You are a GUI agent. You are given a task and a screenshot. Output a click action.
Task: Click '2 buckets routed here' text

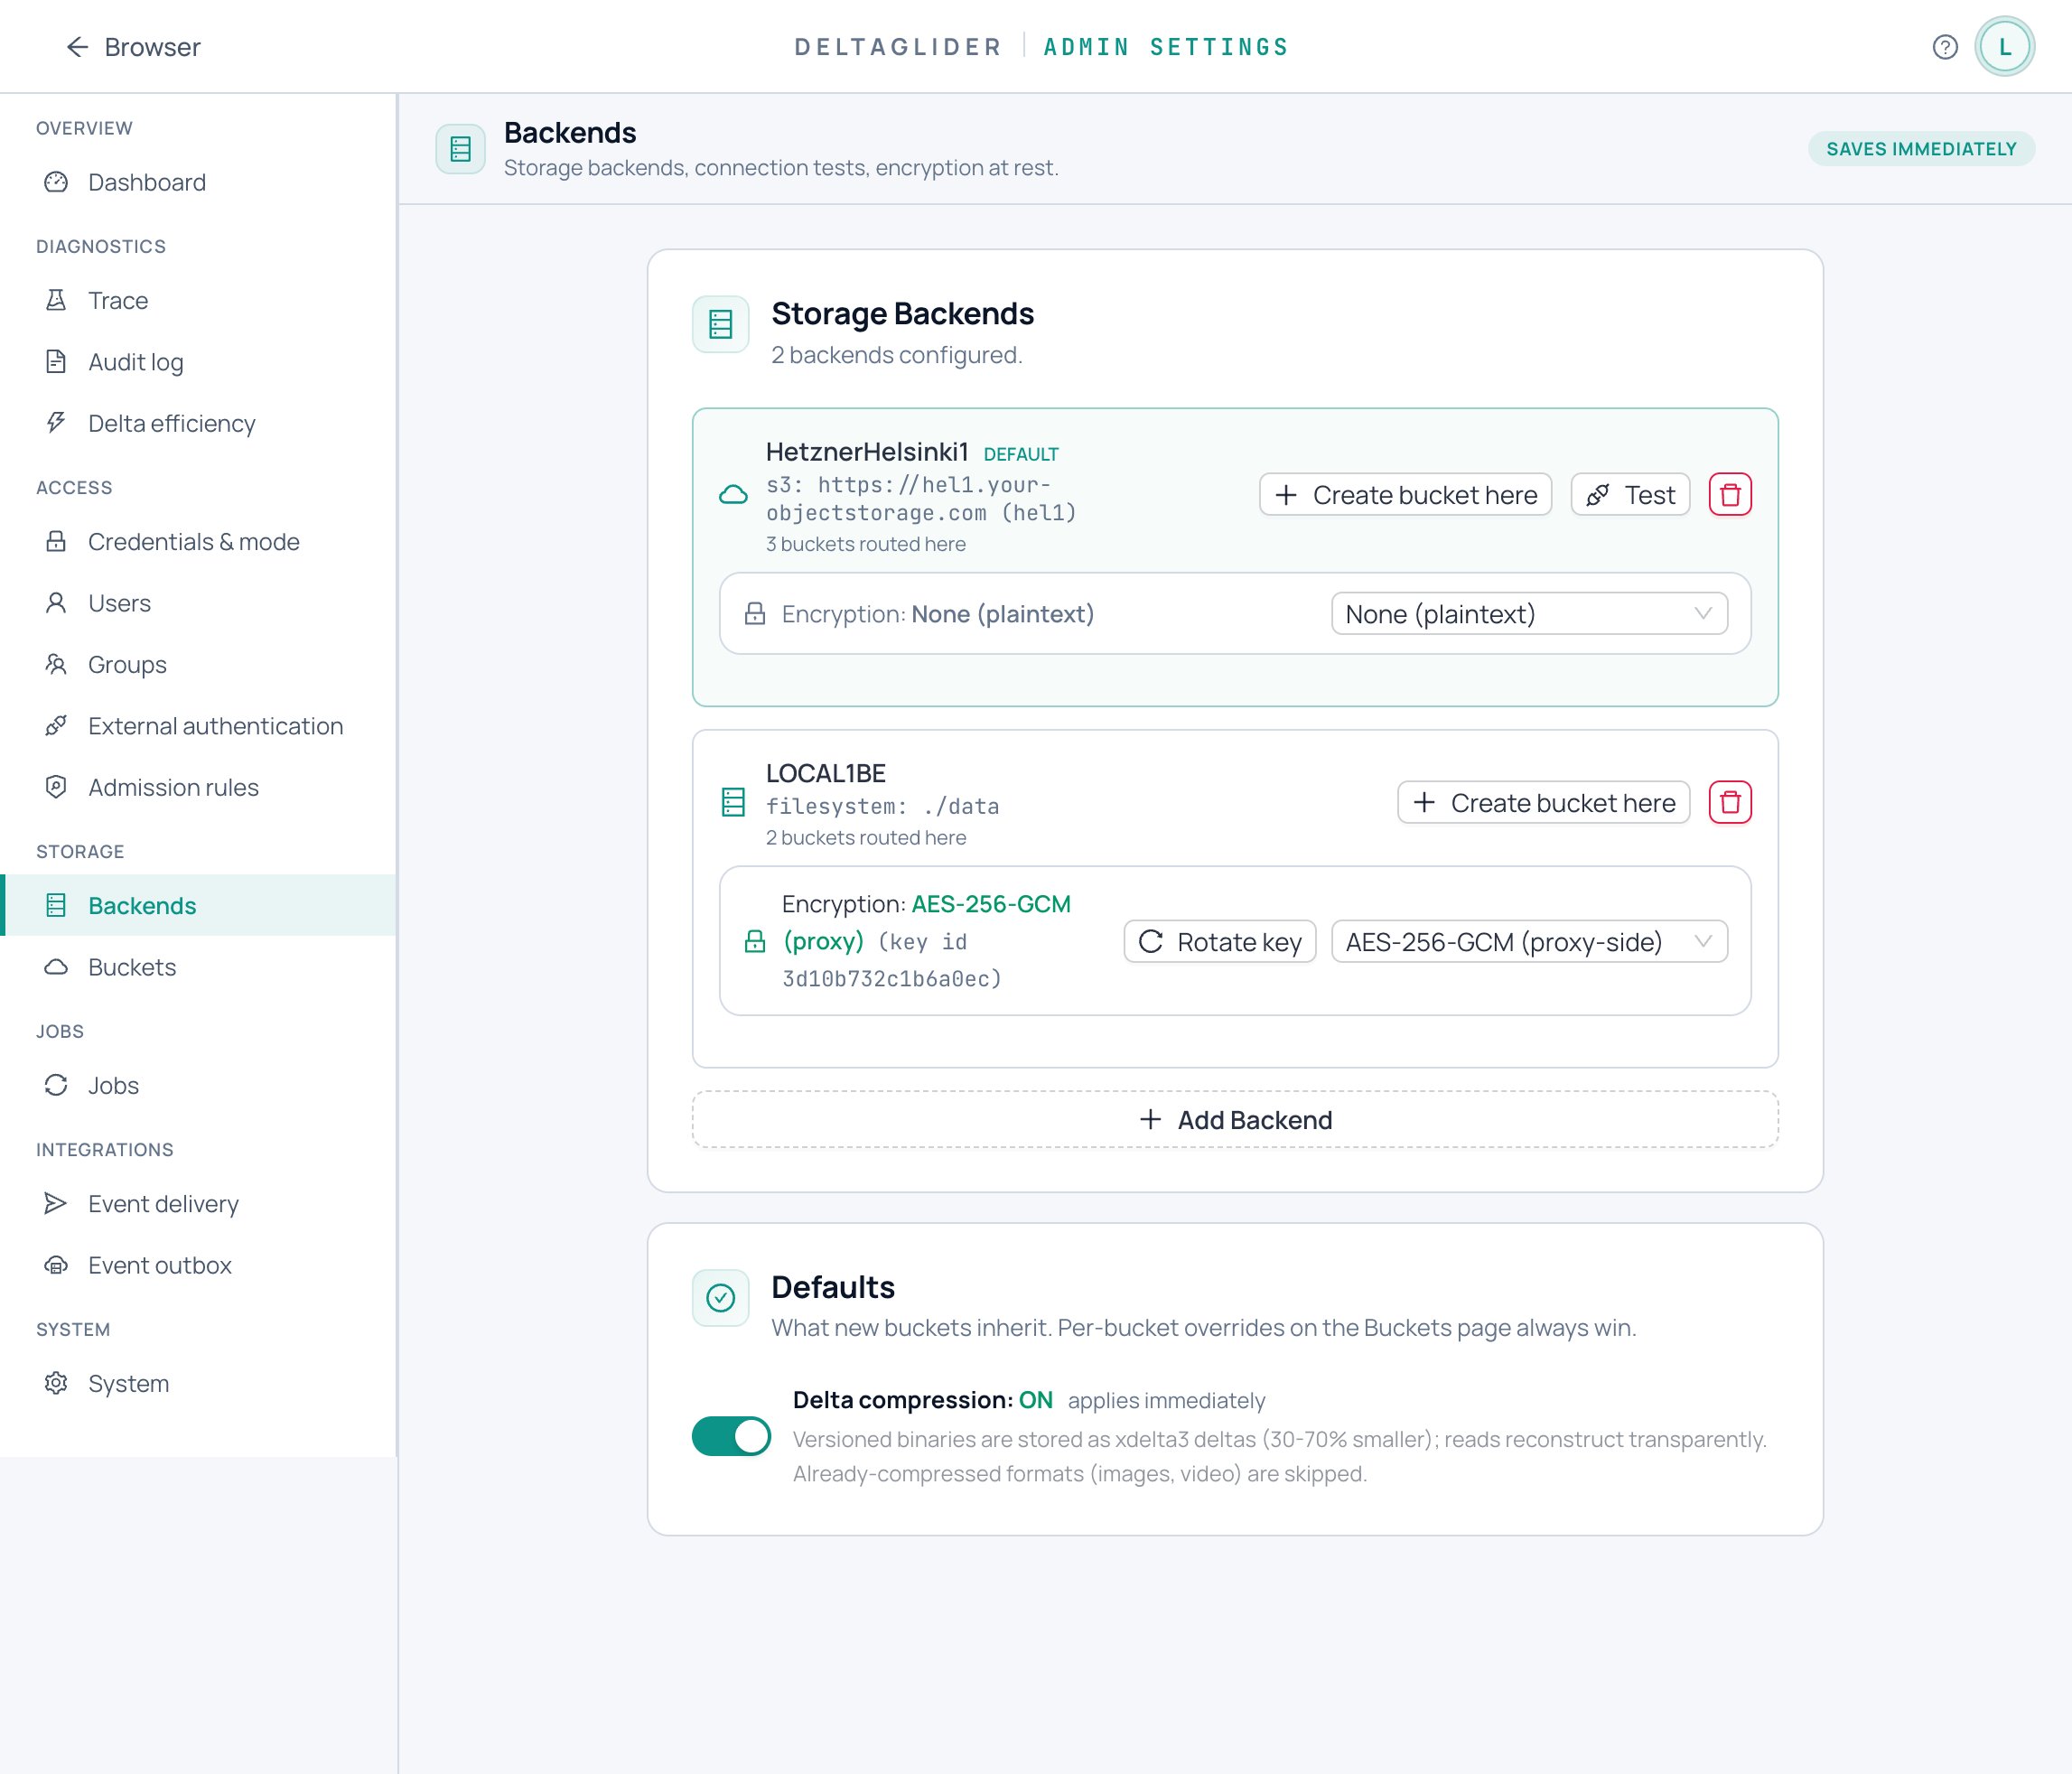(x=866, y=838)
